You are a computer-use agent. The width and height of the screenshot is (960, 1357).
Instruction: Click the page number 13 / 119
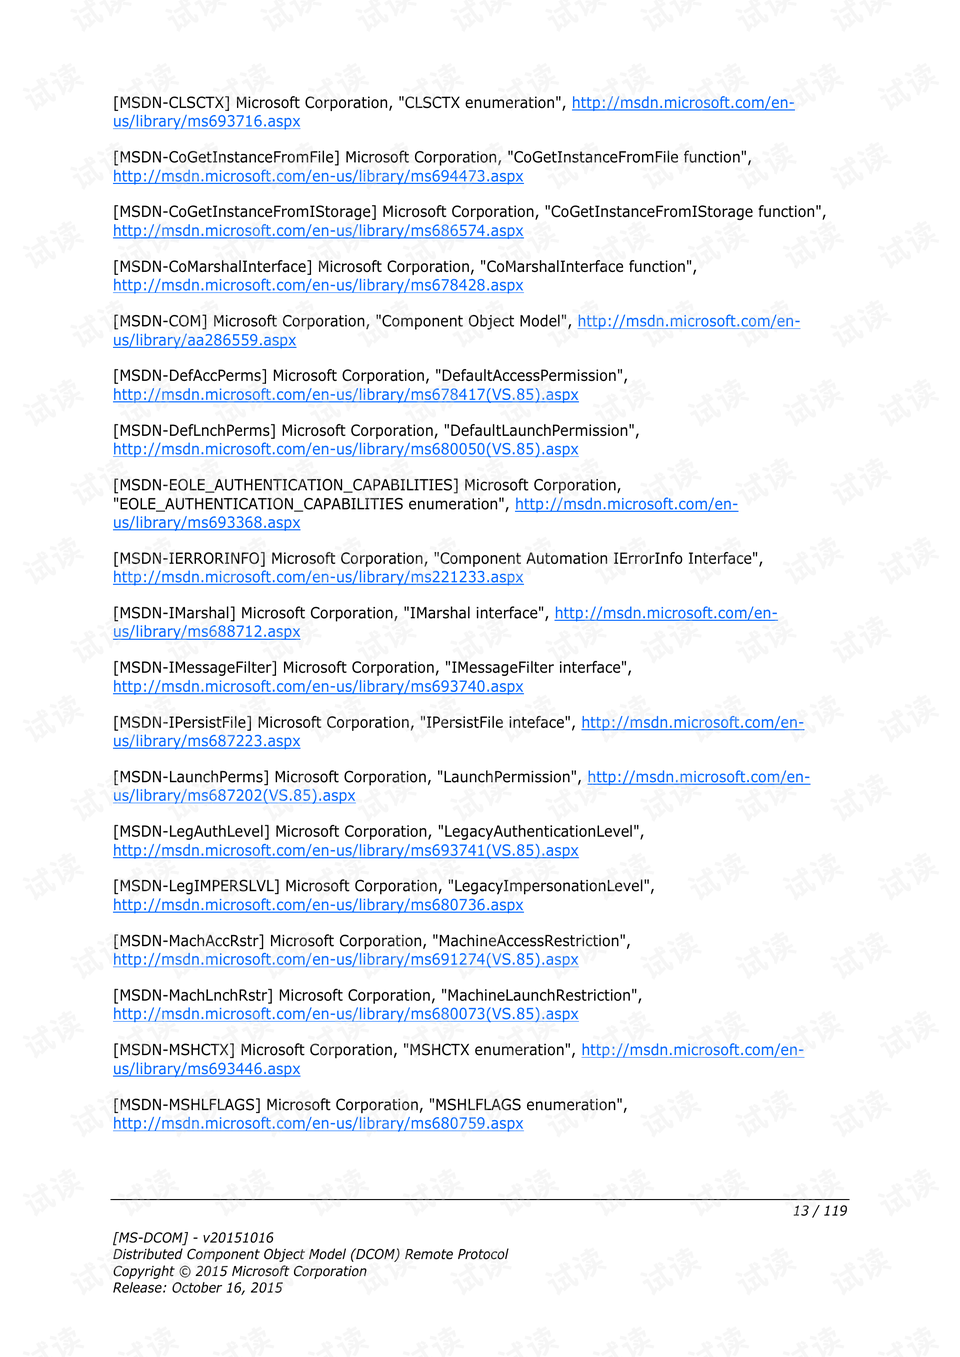tap(820, 1211)
